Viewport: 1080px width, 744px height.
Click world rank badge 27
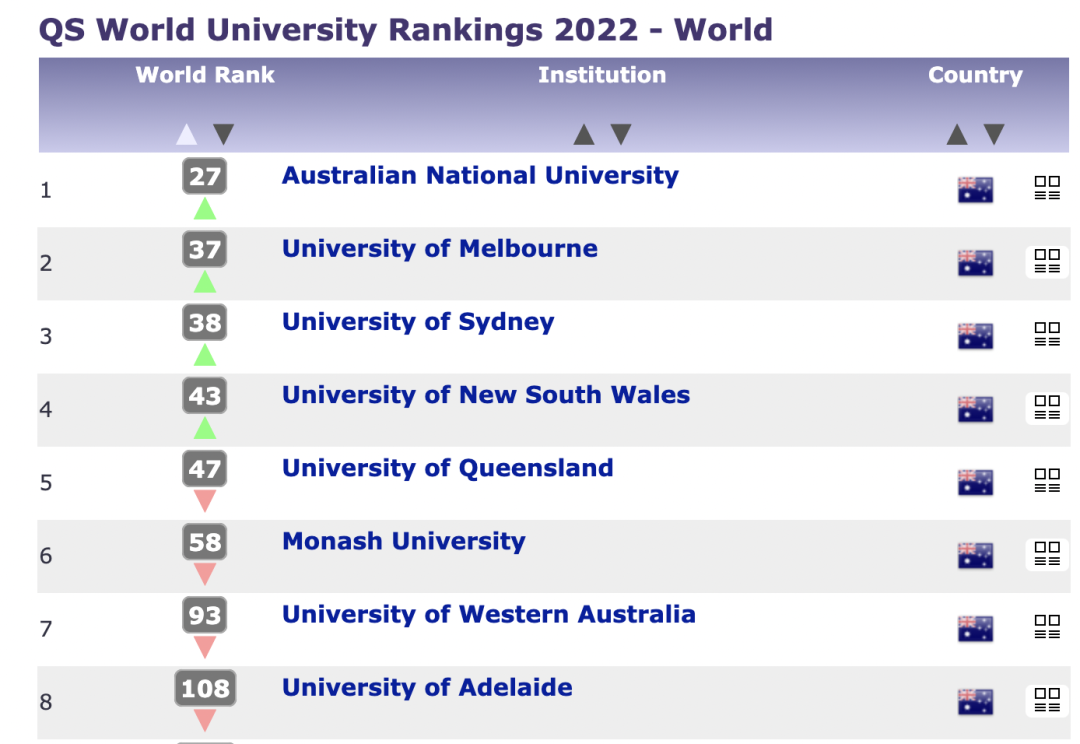click(x=205, y=176)
